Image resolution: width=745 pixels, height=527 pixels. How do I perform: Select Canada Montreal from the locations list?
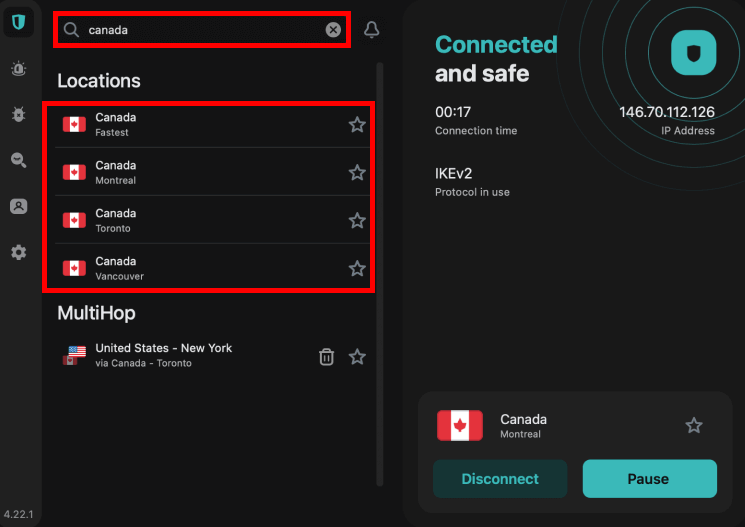click(212, 172)
